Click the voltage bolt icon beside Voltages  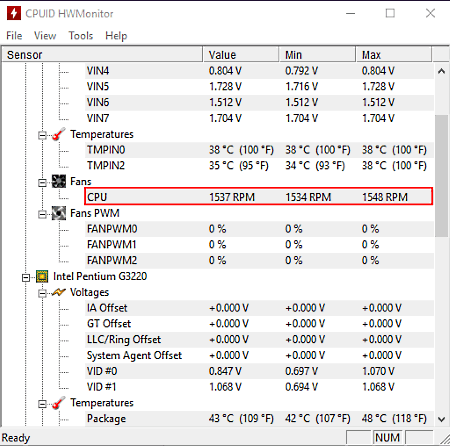[59, 292]
